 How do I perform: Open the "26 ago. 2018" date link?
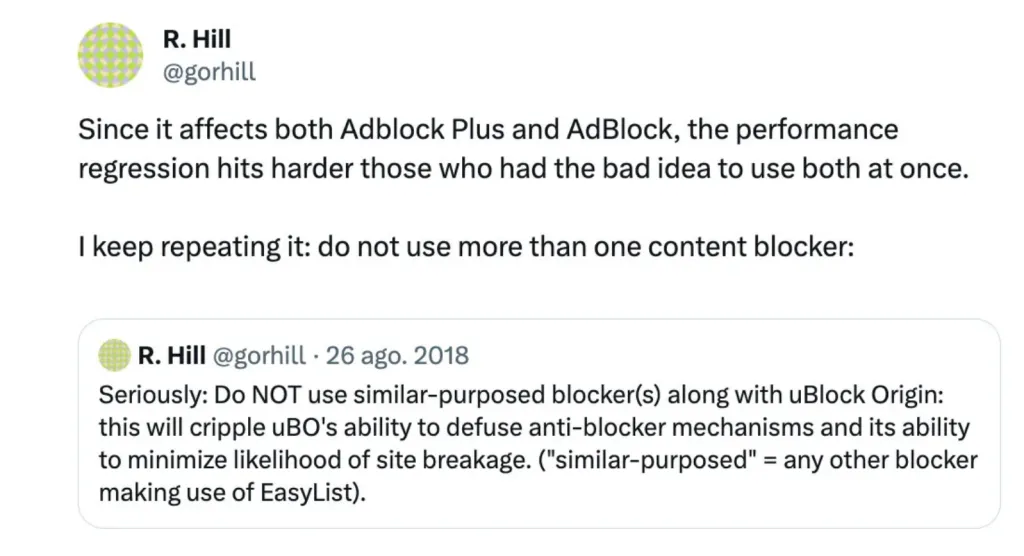(398, 355)
